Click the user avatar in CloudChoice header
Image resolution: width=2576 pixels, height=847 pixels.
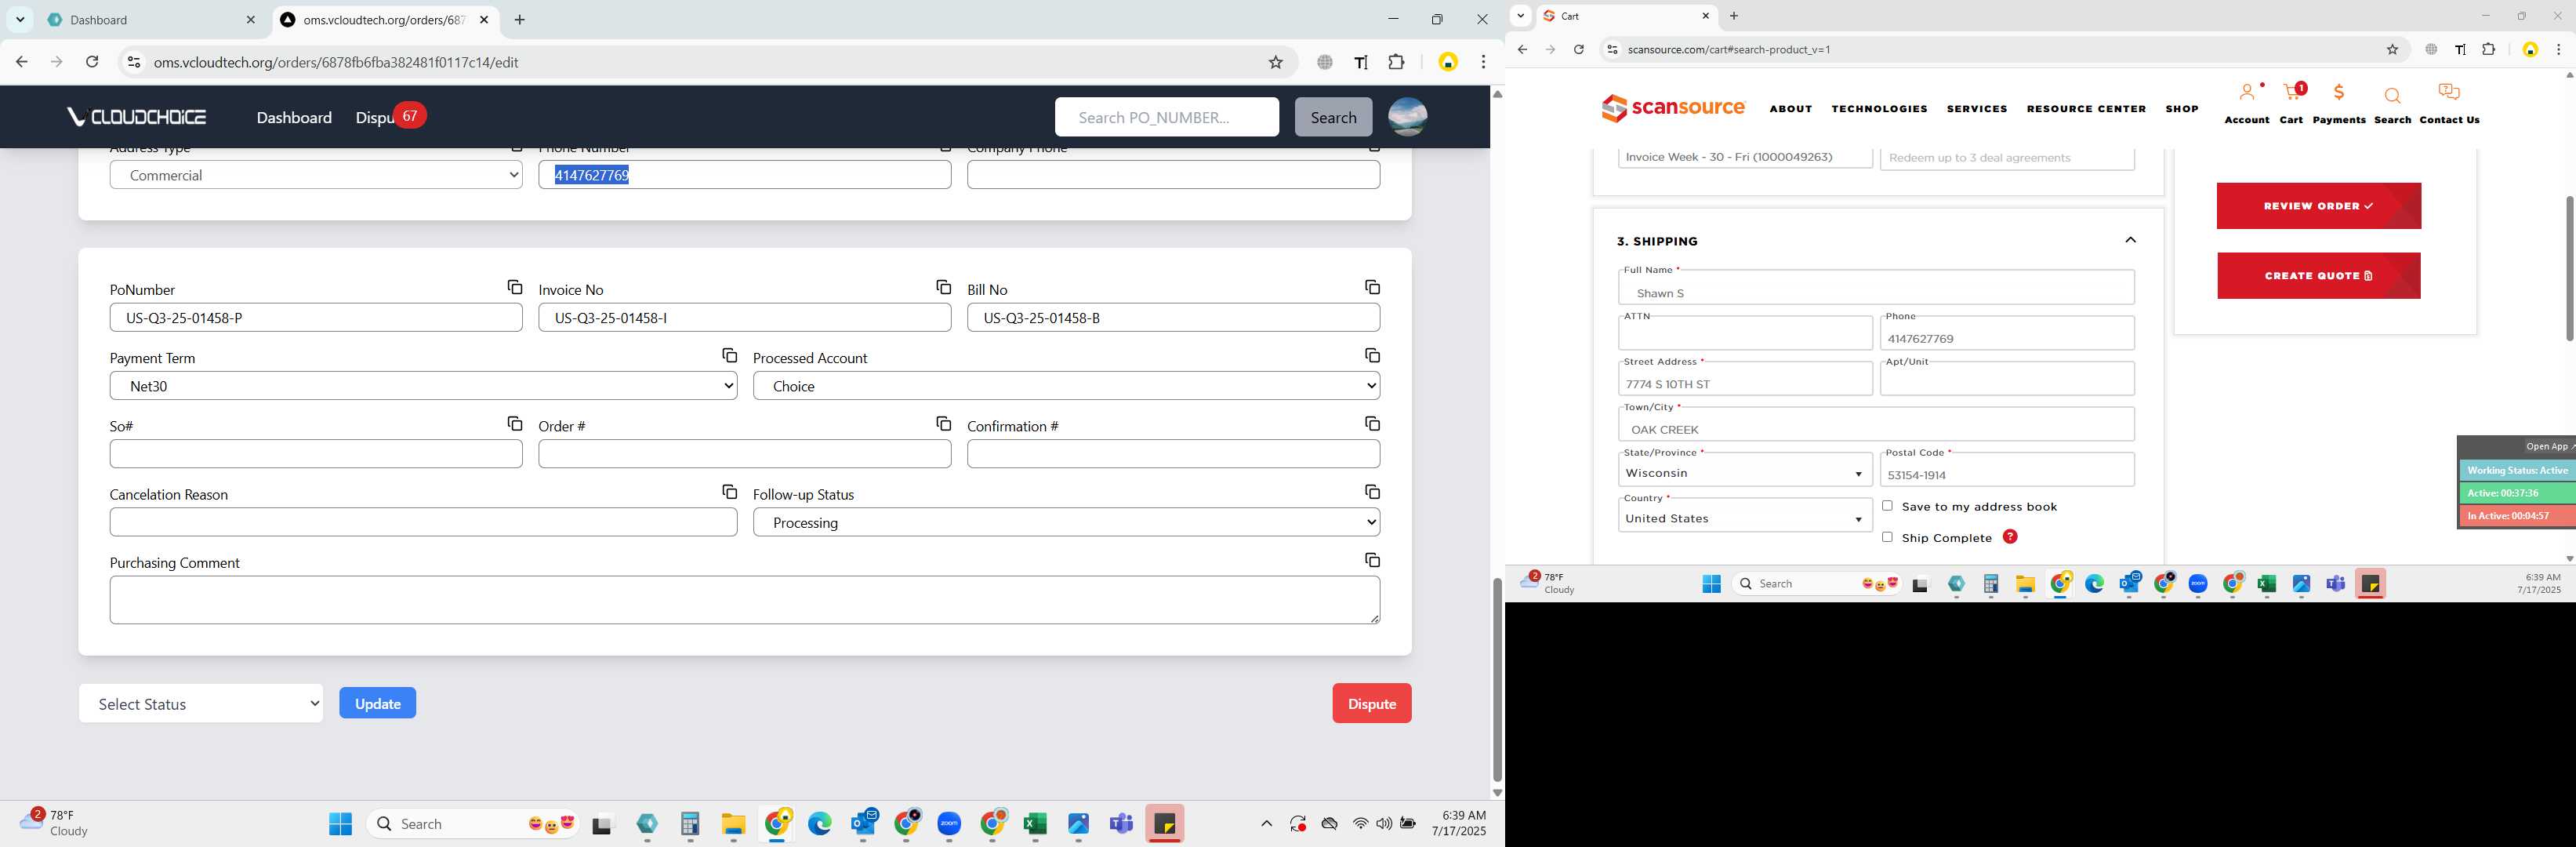(1407, 117)
